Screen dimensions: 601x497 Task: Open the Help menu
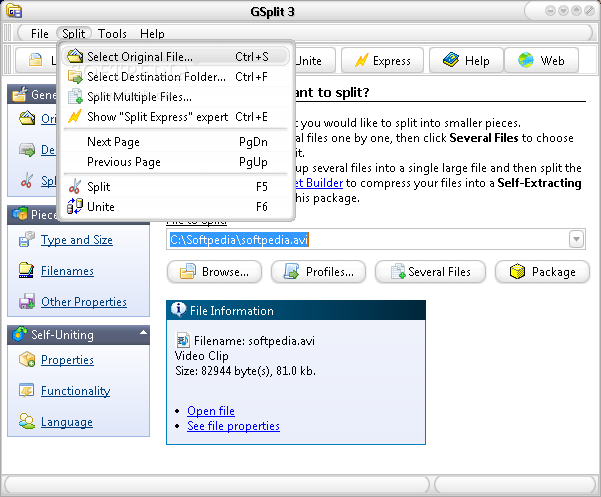152,34
